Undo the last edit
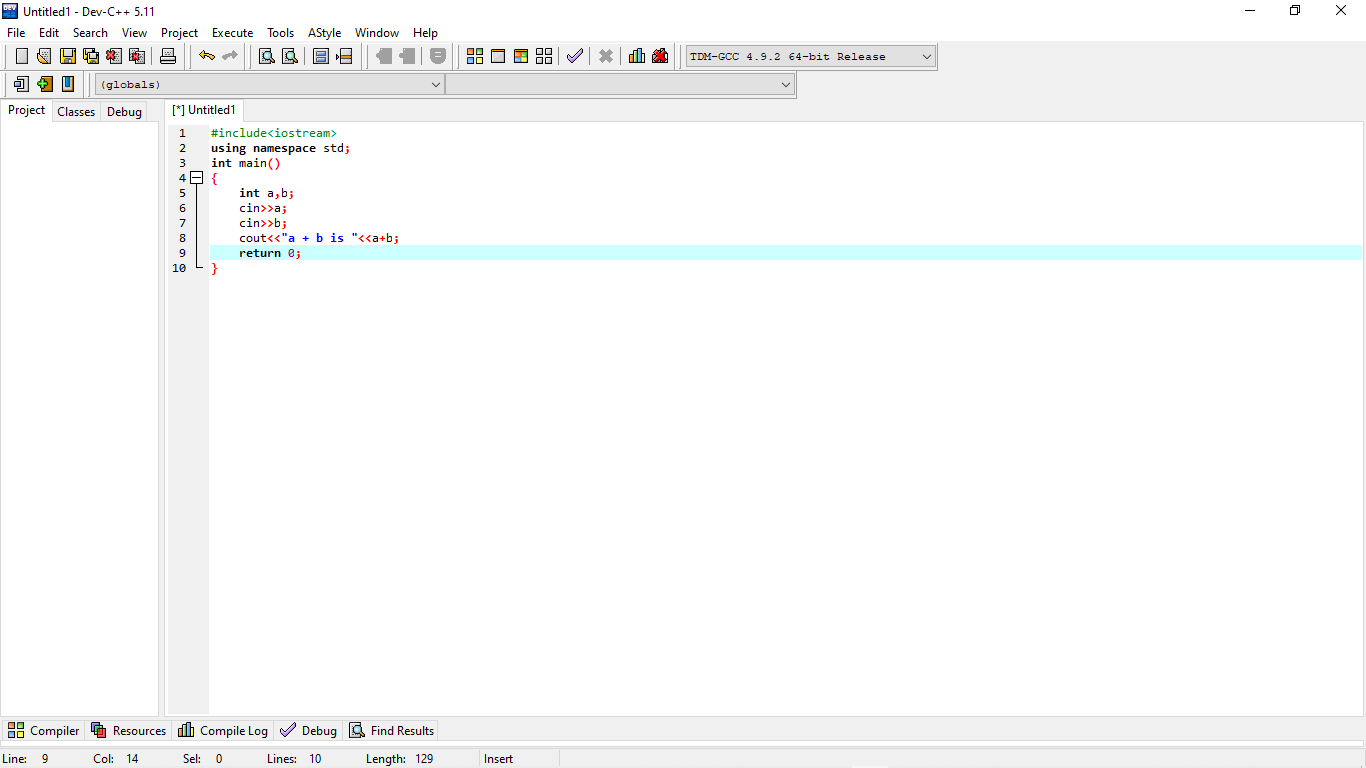The image size is (1366, 768). pos(207,56)
